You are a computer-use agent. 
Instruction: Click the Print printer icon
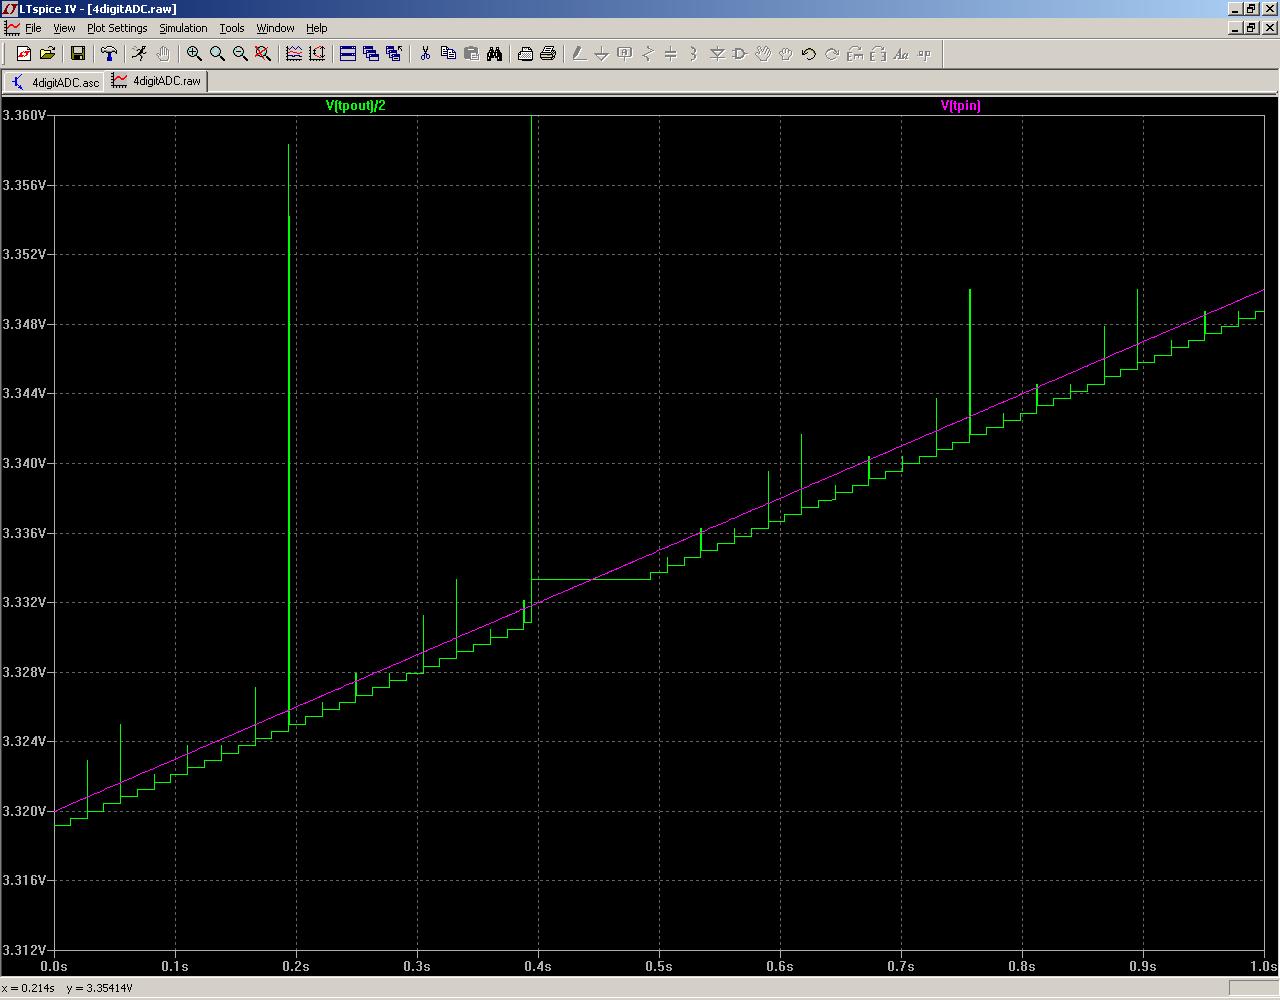click(548, 54)
